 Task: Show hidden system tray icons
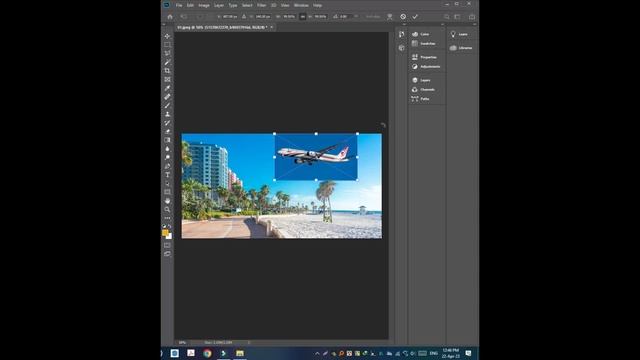click(317, 353)
